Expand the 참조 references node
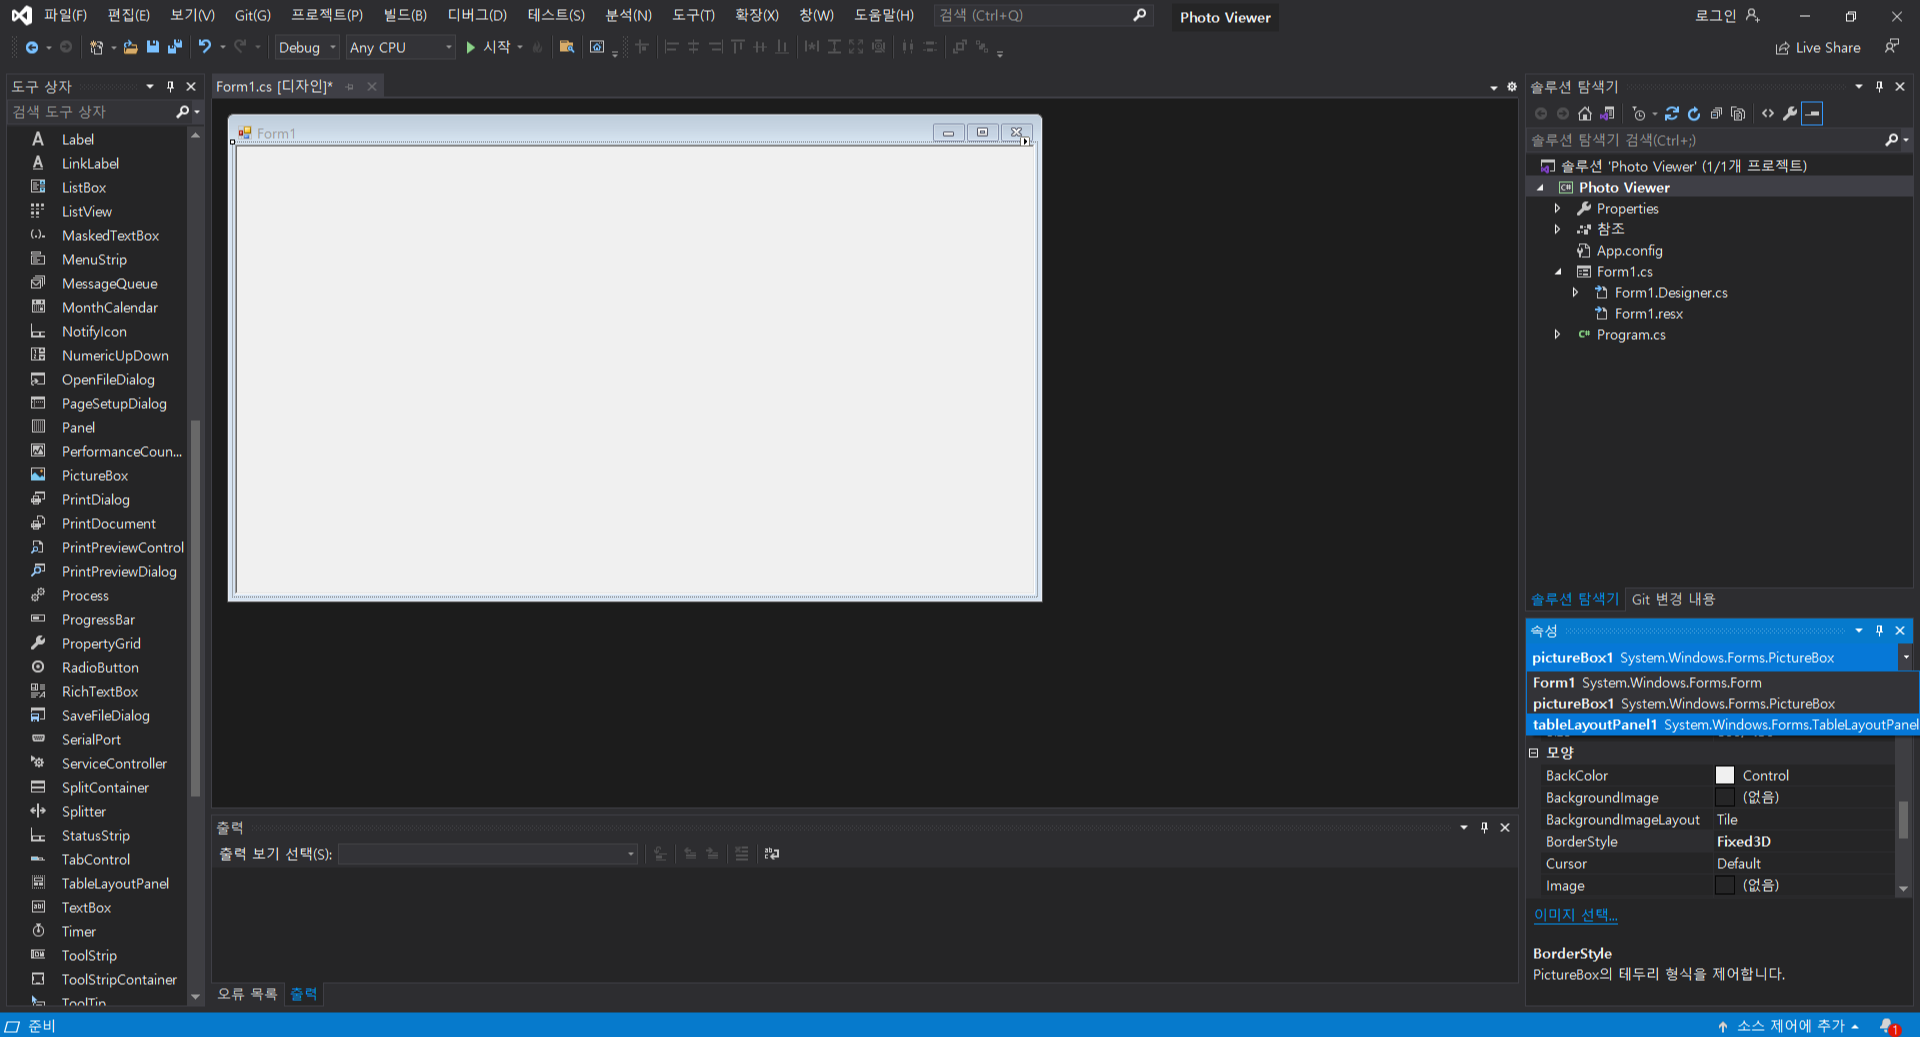The image size is (1920, 1037). (x=1557, y=229)
